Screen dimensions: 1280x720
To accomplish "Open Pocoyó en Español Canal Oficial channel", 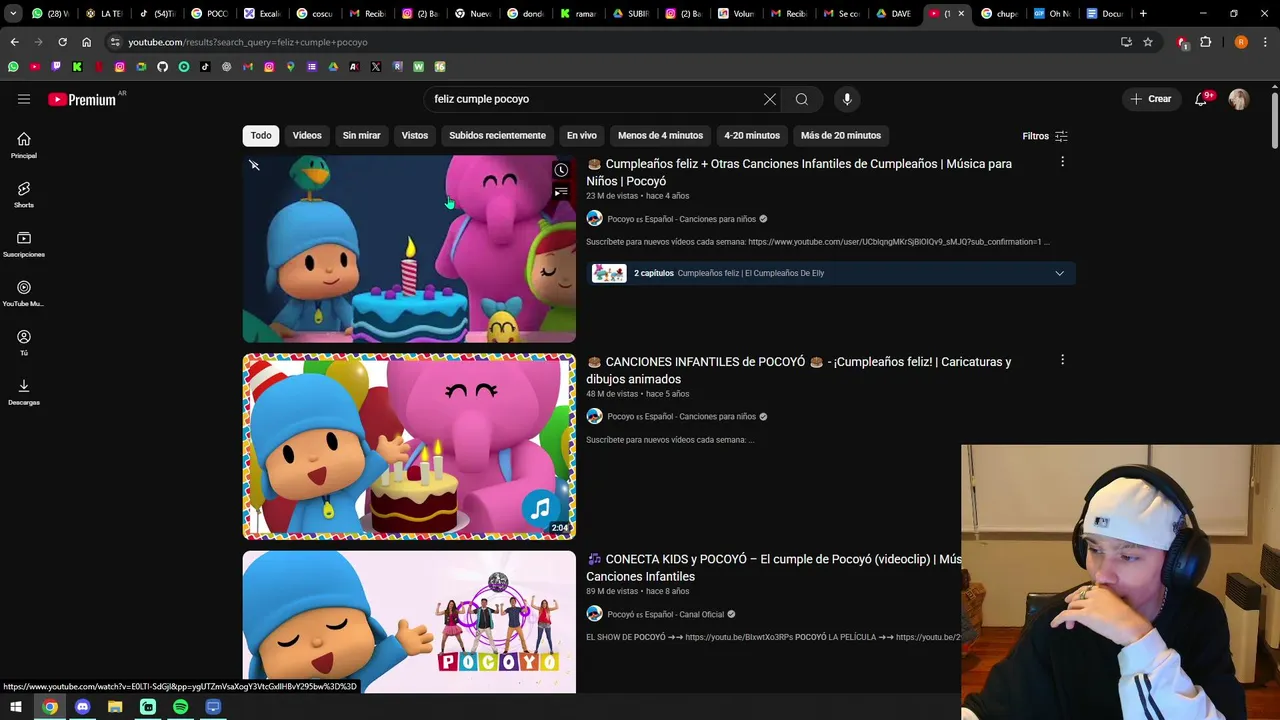I will point(665,614).
